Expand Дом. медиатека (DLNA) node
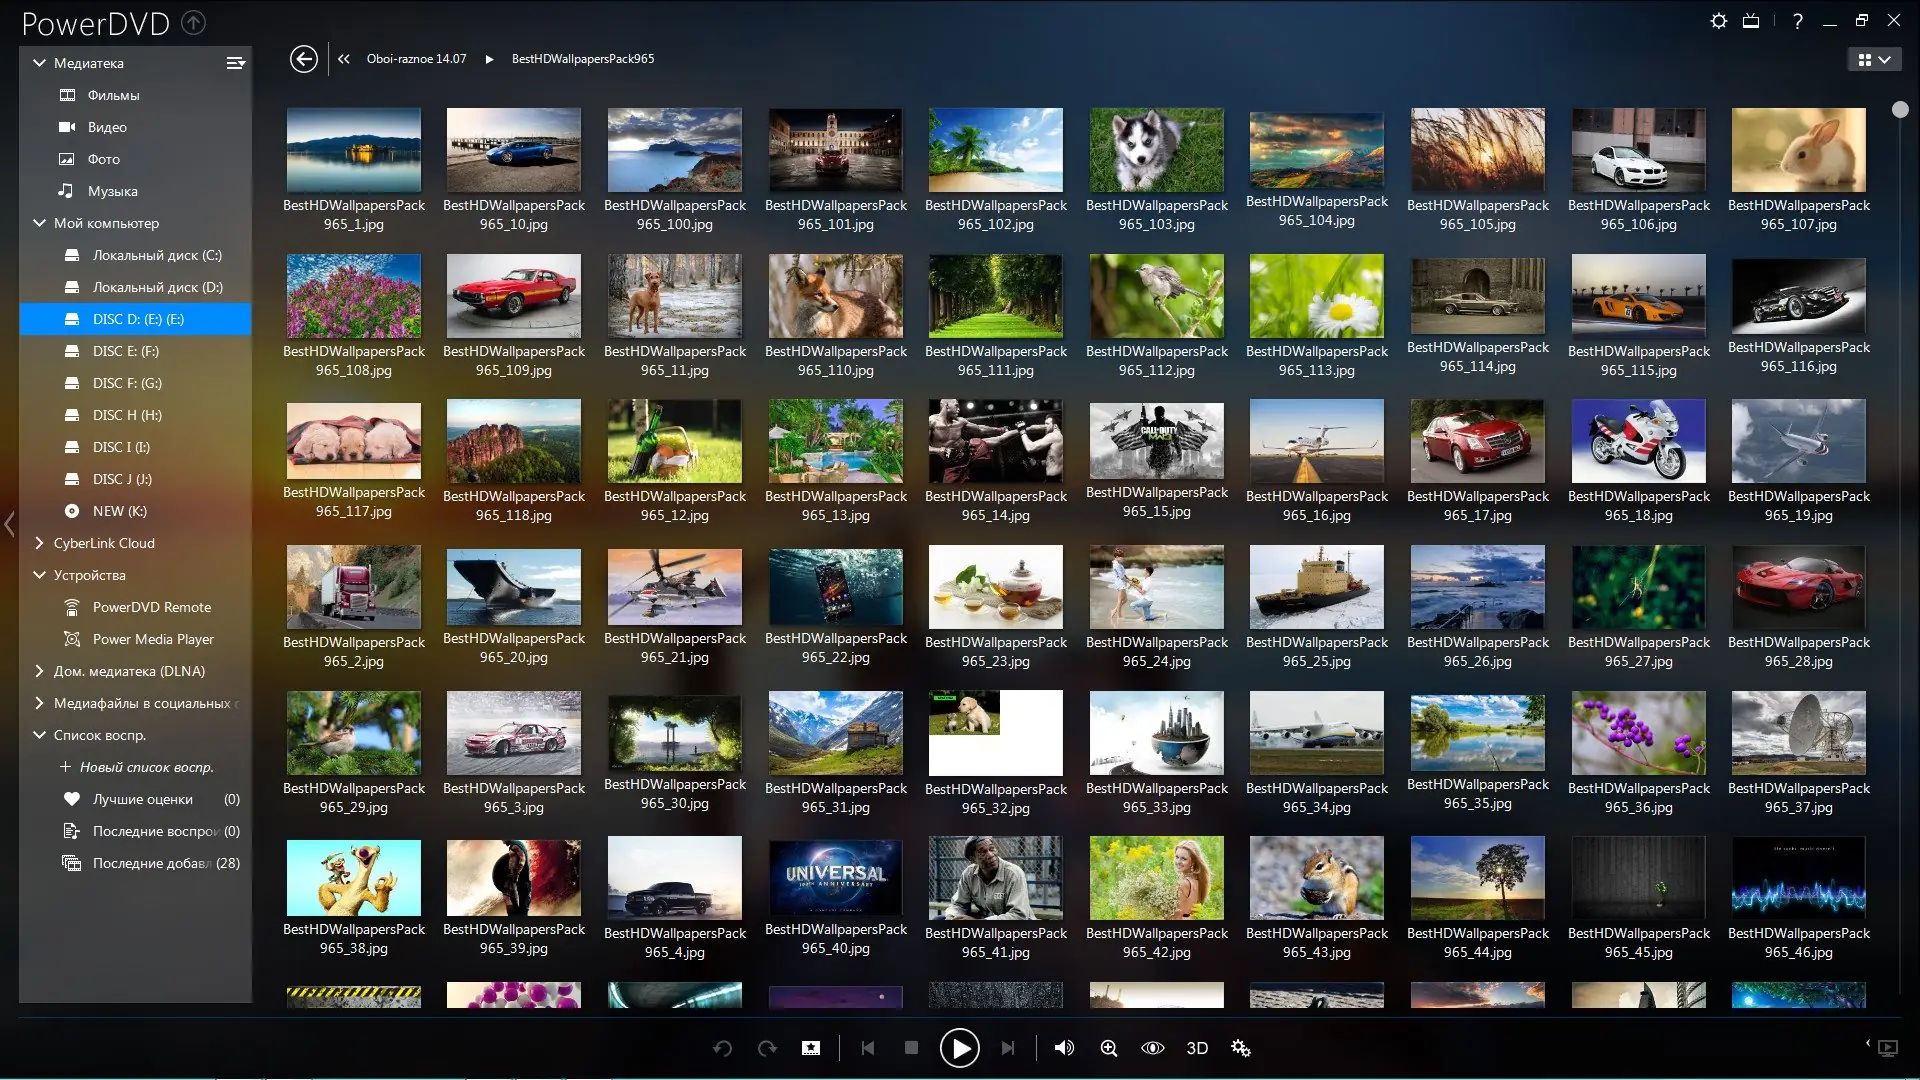This screenshot has width=1920, height=1080. (40, 671)
